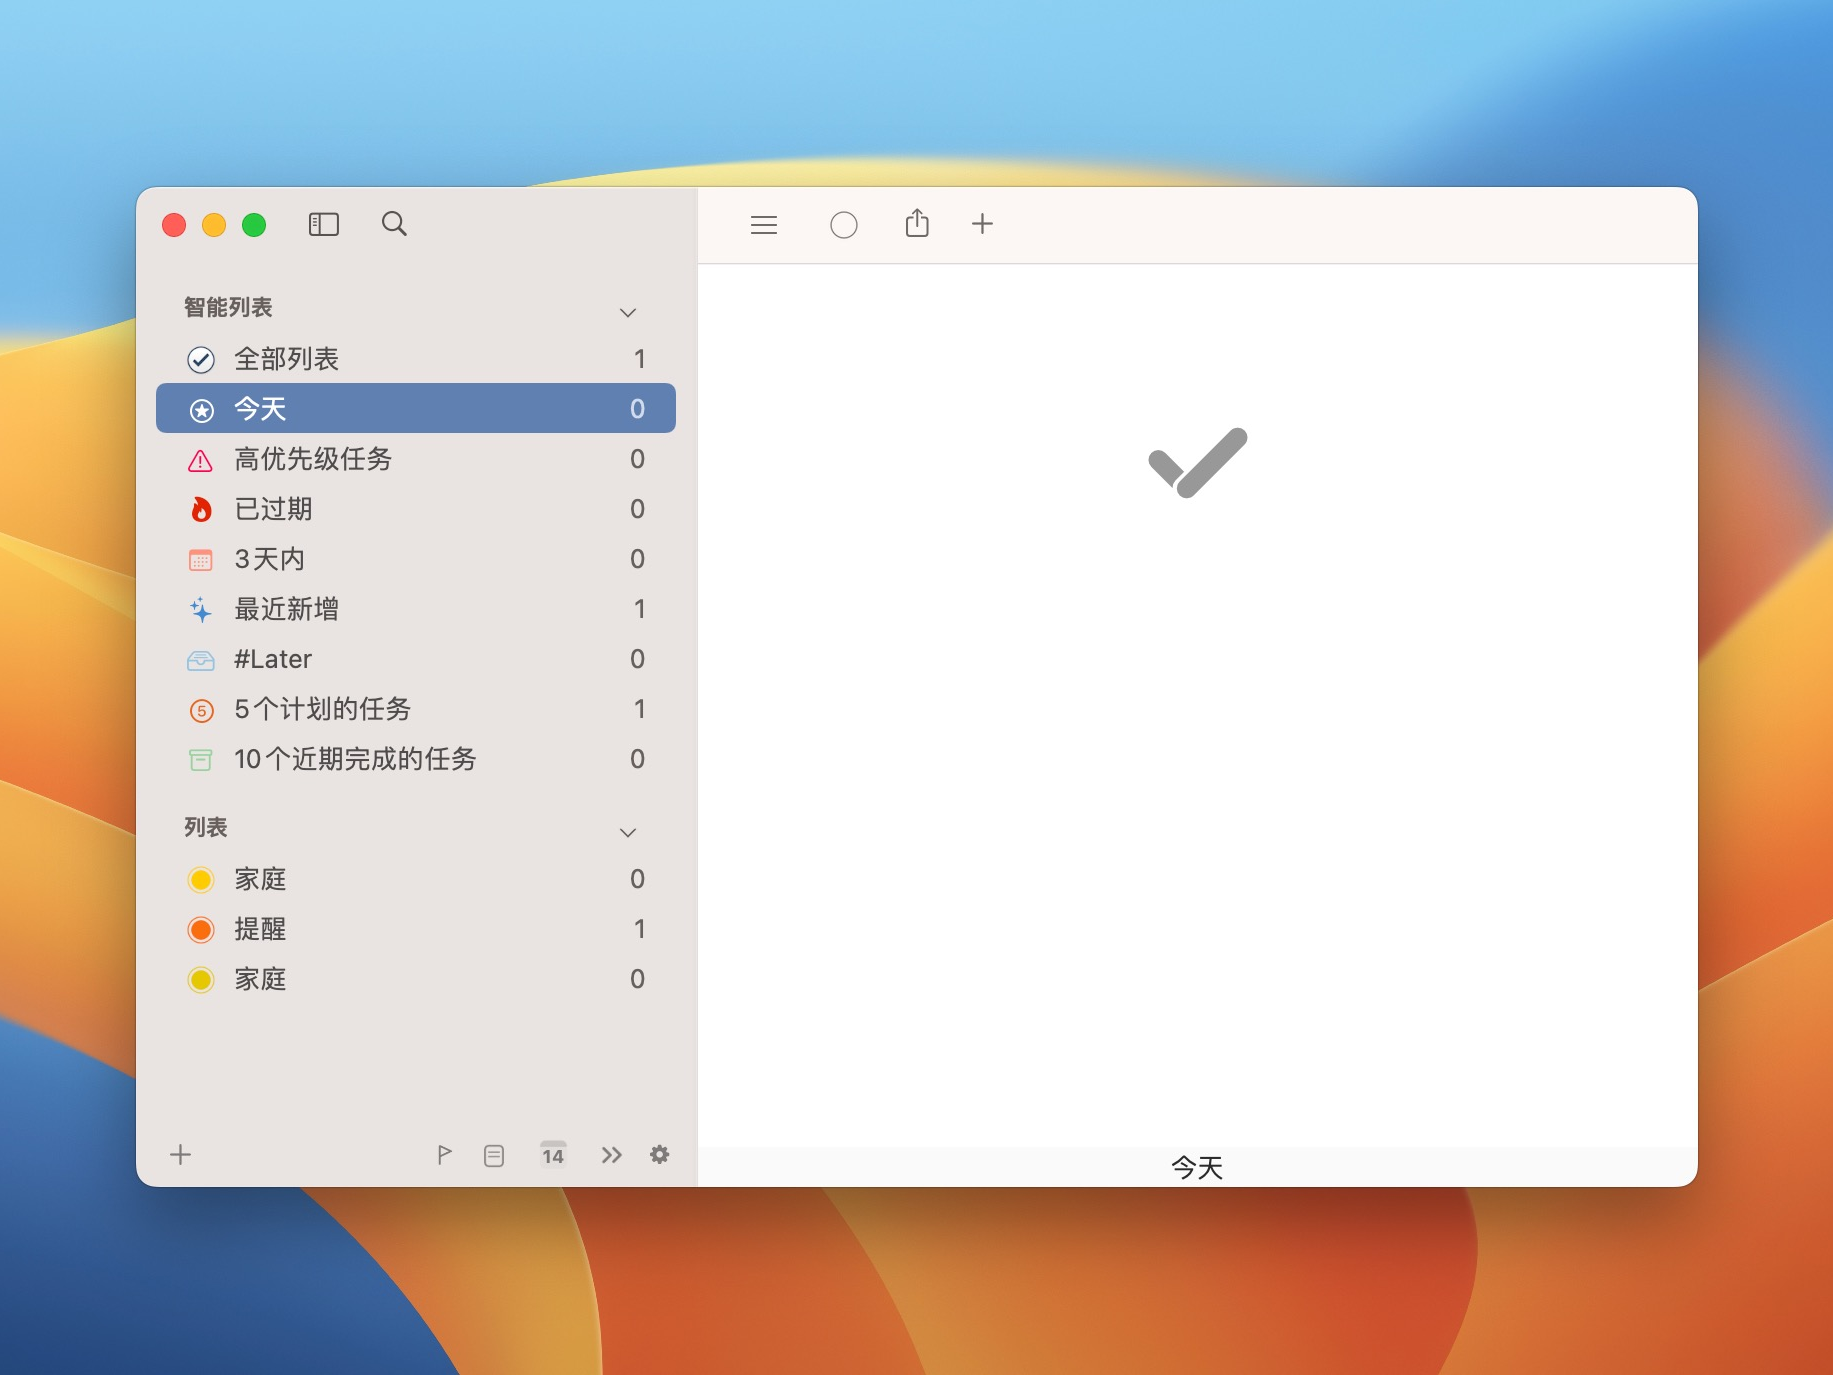This screenshot has height=1375, width=1833.
Task: Select the 家庭 list below 提醒
Action: tap(416, 979)
